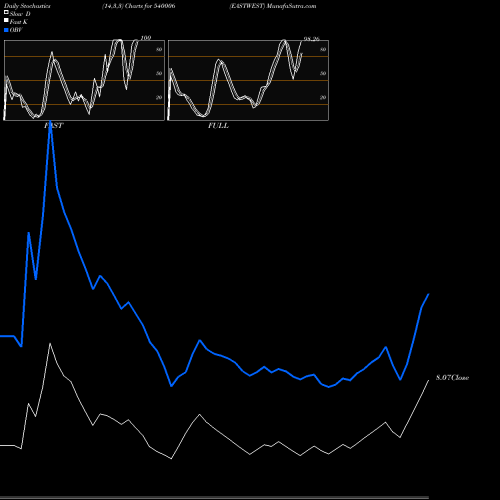Click the end point of the white Close line
Viewport: 500px width, 500px height.
pos(429,380)
